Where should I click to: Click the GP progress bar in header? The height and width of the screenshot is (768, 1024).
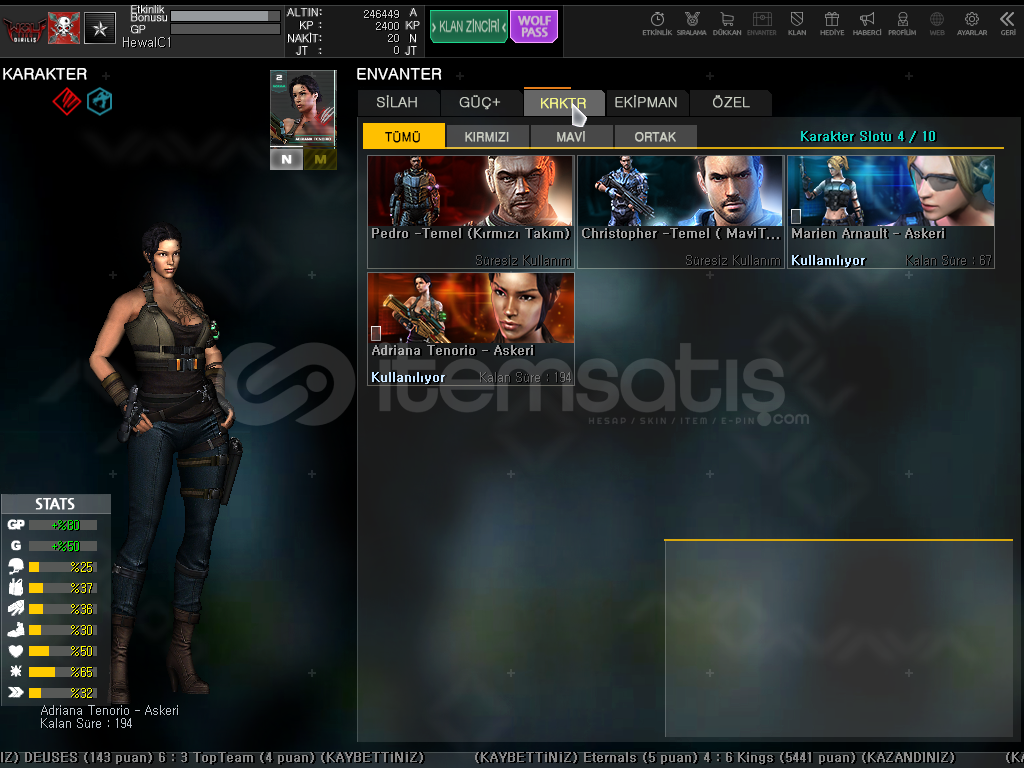pos(225,29)
